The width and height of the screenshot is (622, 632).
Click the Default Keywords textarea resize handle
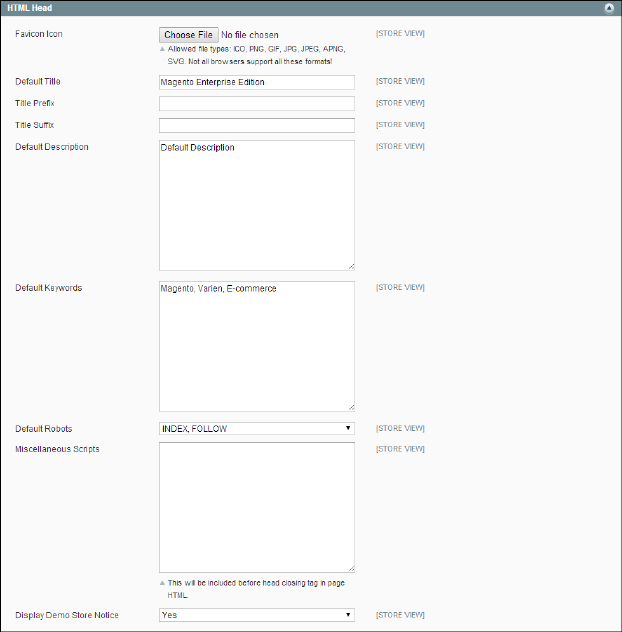[x=350, y=407]
